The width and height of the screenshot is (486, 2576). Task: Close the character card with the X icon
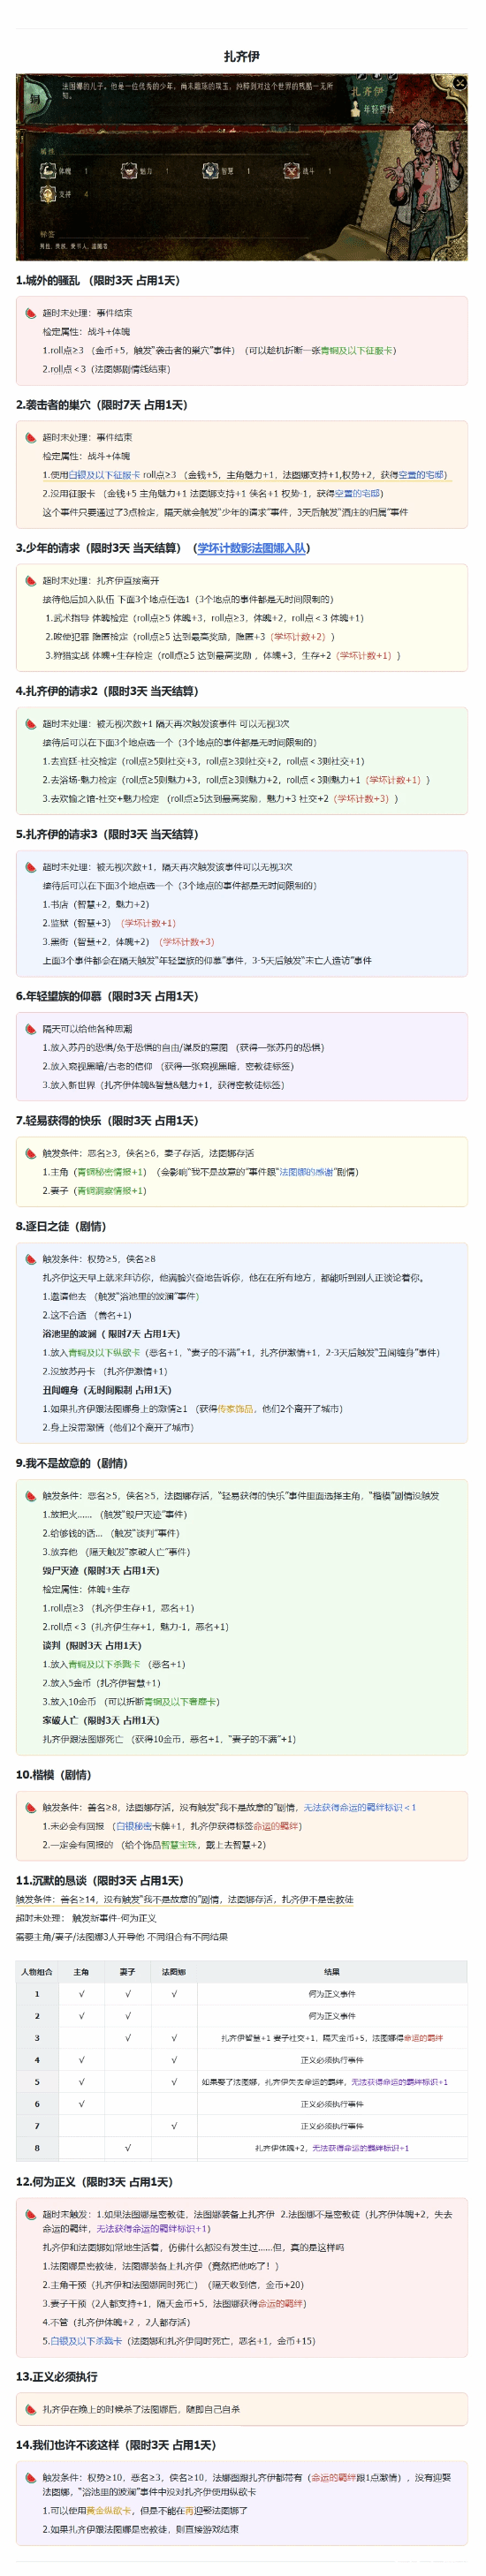click(459, 83)
